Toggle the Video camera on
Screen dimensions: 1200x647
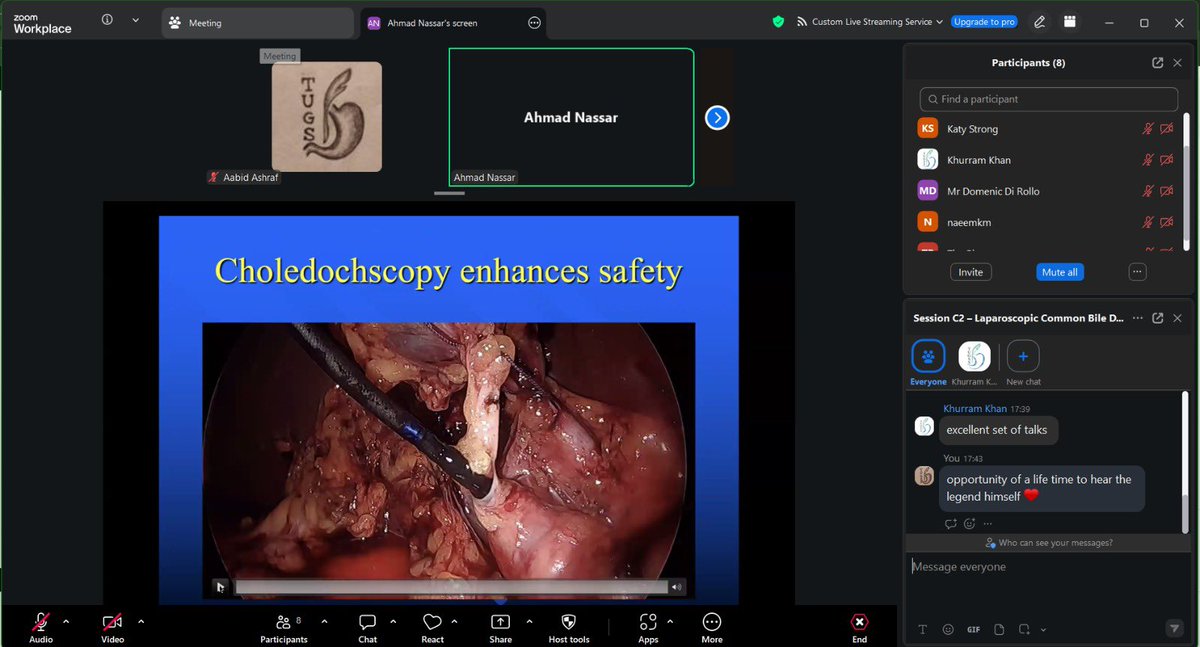click(x=111, y=621)
